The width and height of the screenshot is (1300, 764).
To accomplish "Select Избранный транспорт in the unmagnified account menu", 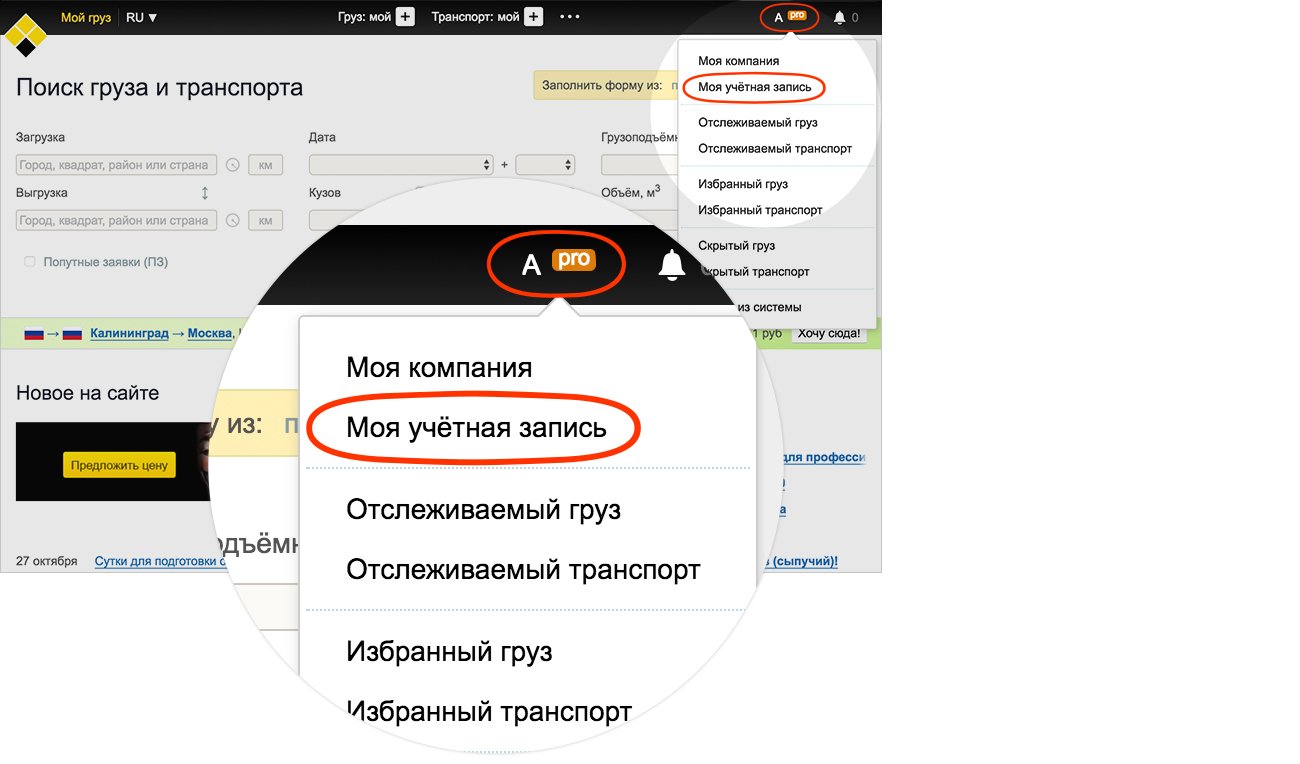I will [x=760, y=211].
